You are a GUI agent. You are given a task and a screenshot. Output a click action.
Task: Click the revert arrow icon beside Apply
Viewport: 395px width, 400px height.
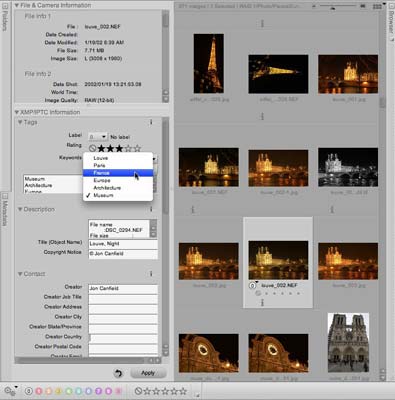(118, 373)
